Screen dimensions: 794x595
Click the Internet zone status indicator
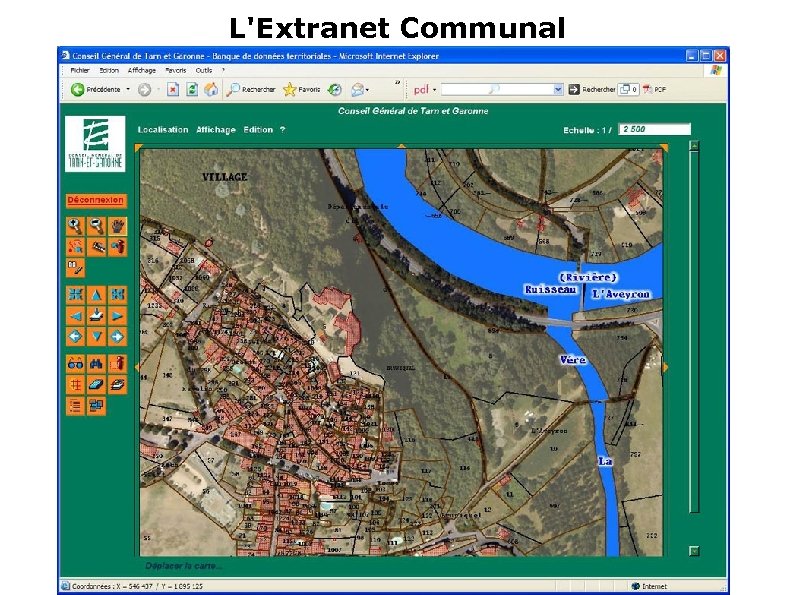pos(649,586)
